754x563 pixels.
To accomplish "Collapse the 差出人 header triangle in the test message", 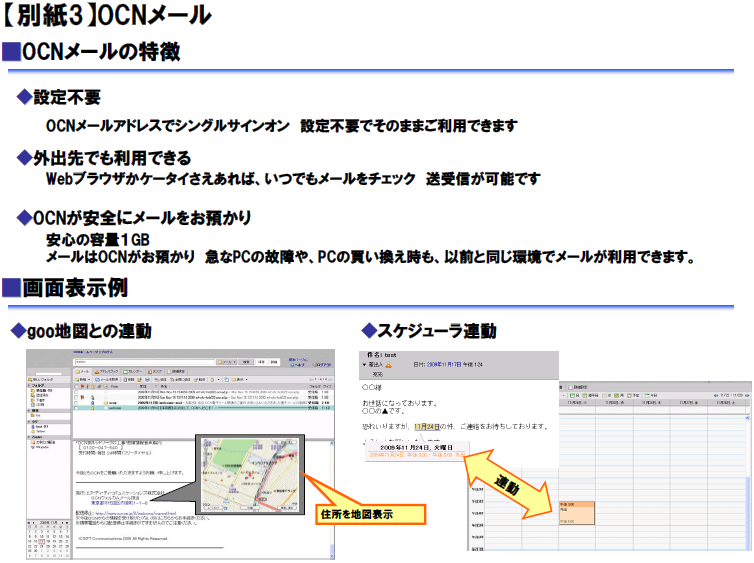I will click(364, 364).
